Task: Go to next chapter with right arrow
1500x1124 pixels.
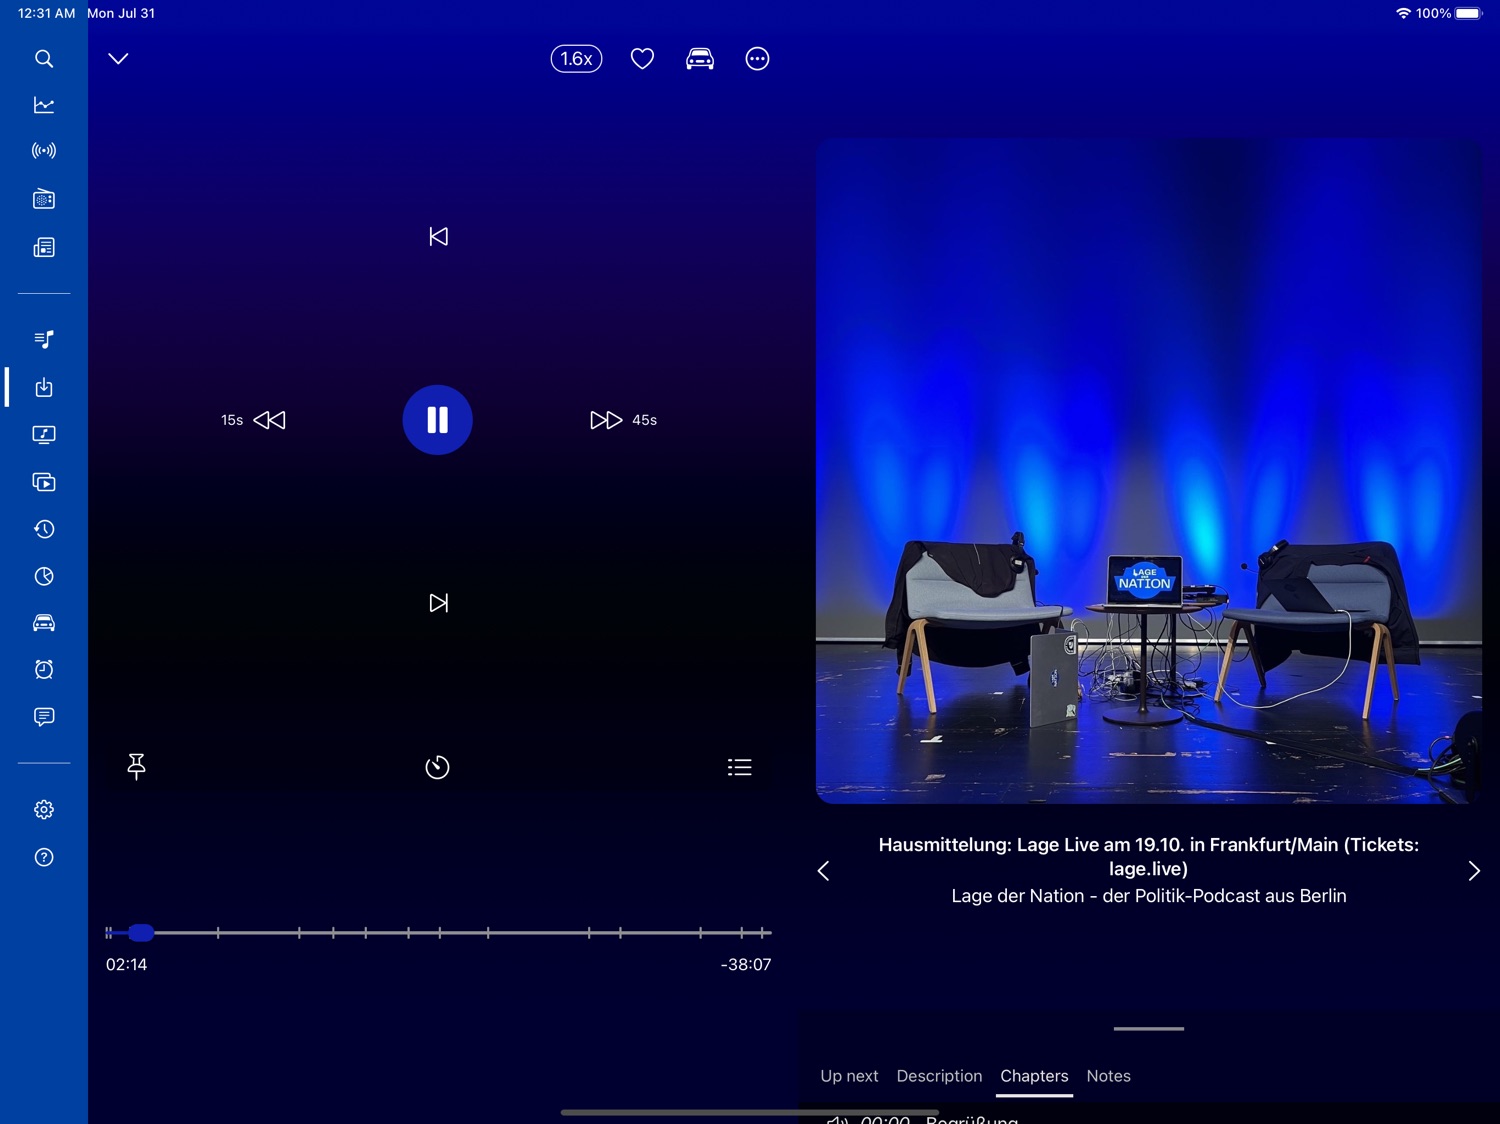Action: (1473, 871)
